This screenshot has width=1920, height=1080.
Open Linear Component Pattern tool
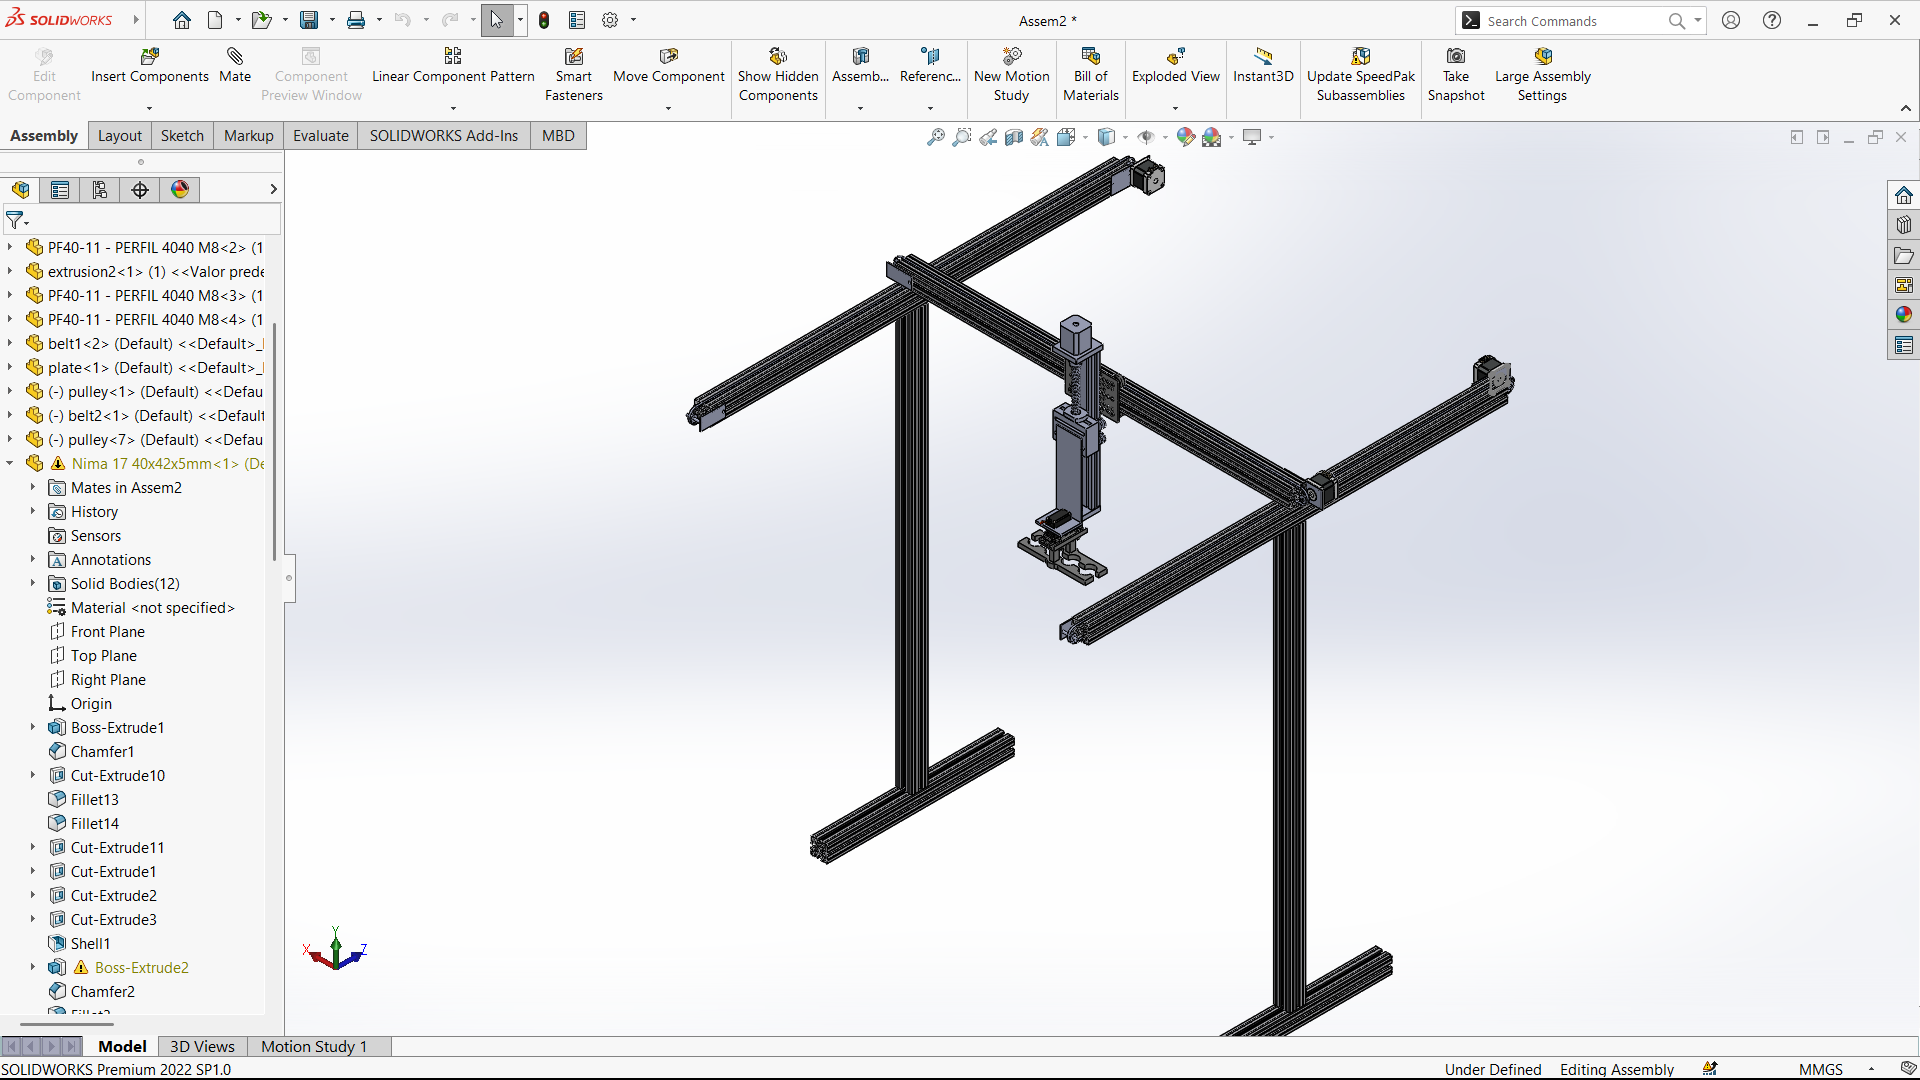pos(453,66)
